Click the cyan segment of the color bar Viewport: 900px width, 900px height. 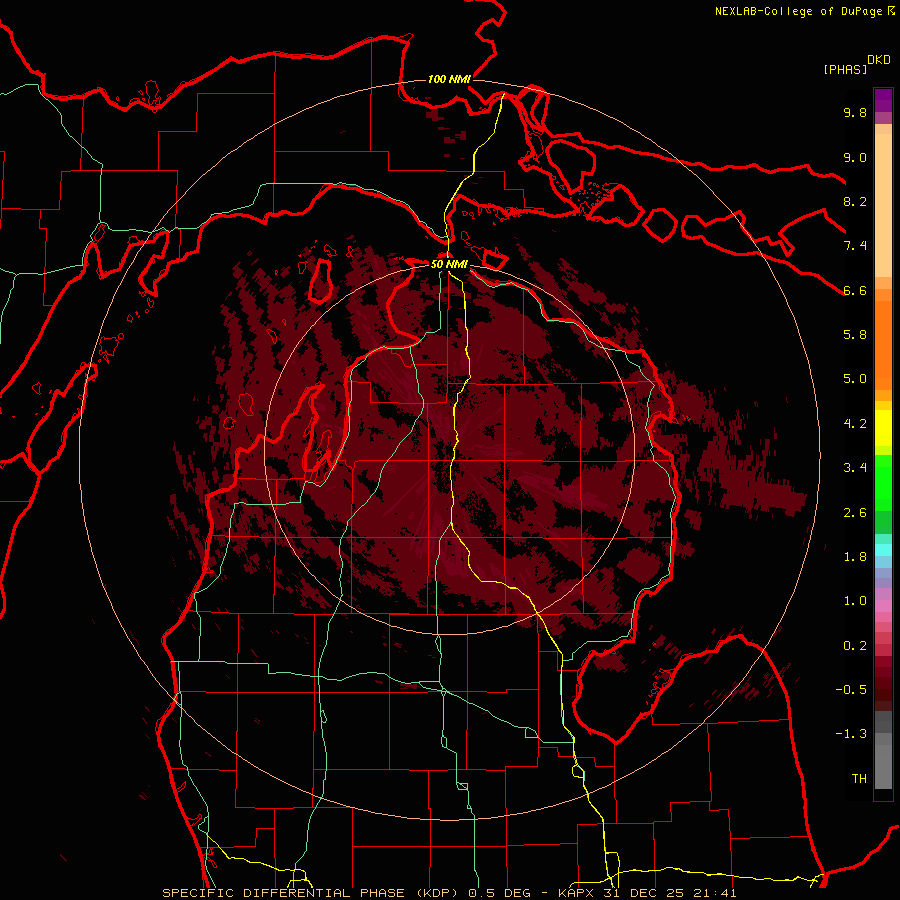883,550
